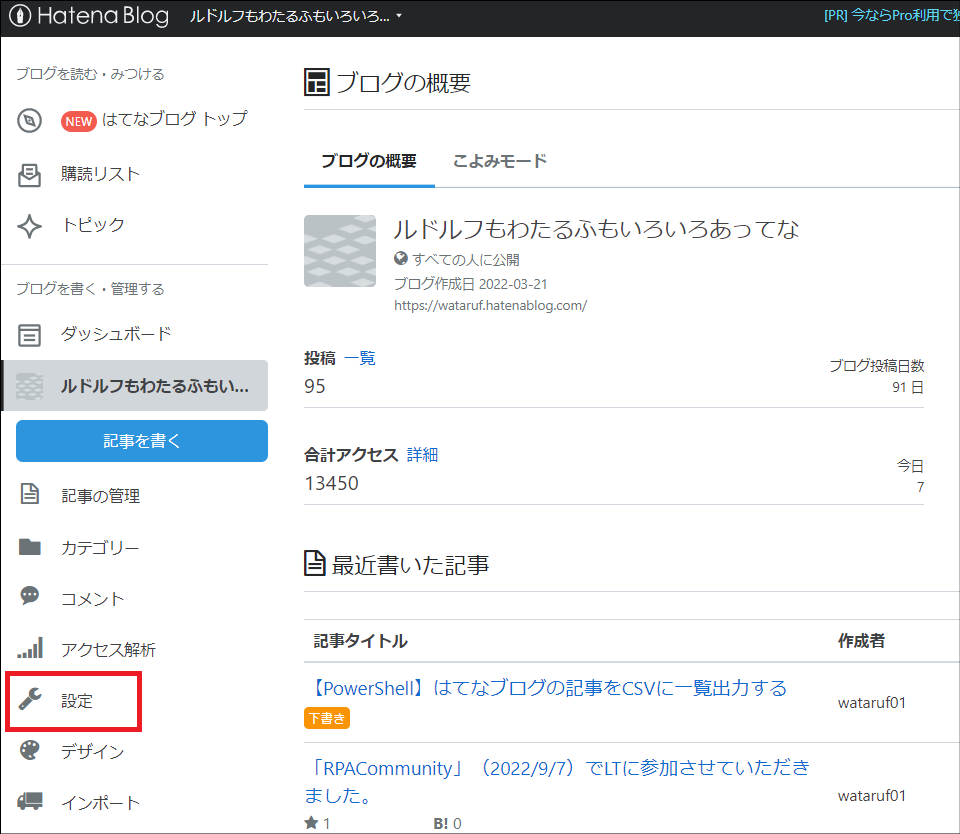Open トピック menu item
960x834 pixels.
coord(93,225)
